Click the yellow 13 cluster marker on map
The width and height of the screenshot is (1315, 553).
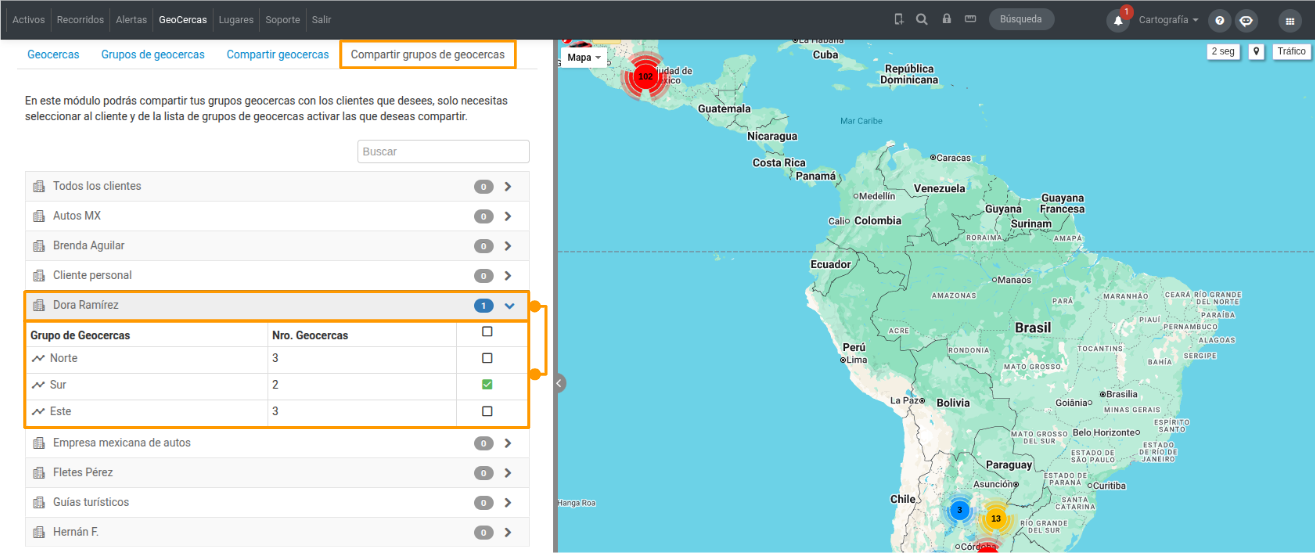(x=996, y=518)
